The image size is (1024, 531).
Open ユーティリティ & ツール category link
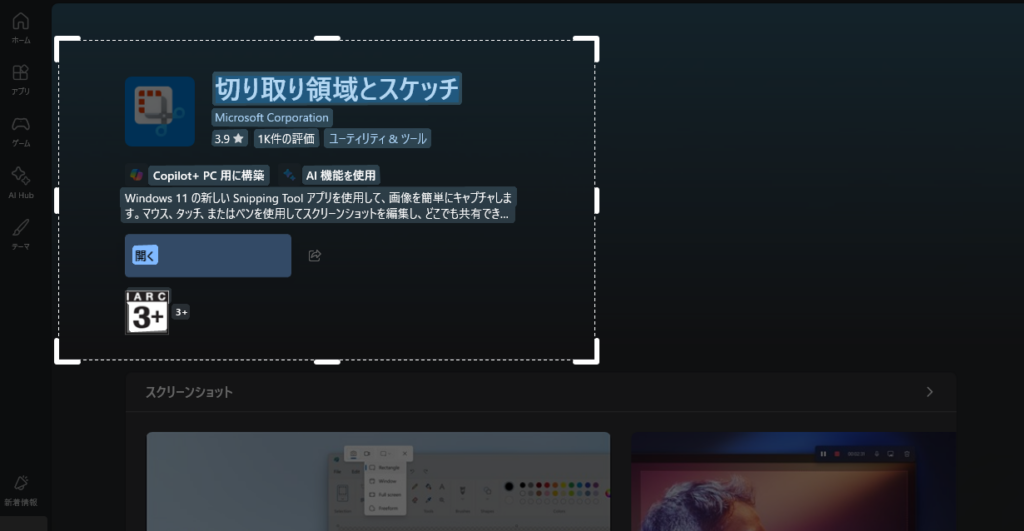377,138
